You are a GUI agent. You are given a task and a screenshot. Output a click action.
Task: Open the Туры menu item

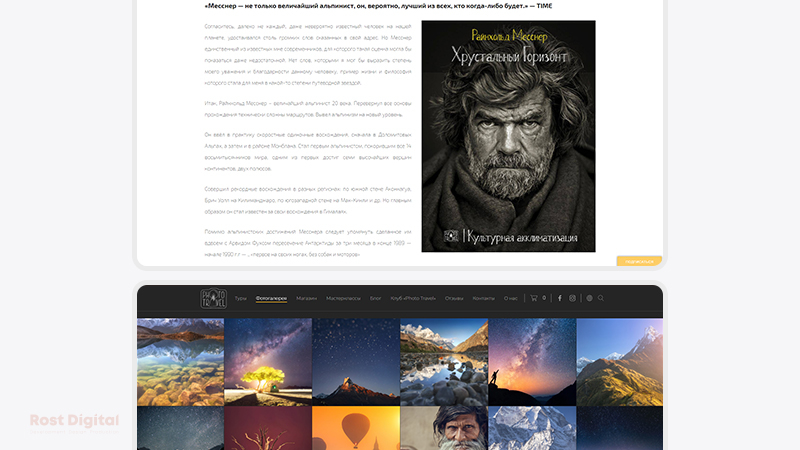[240, 298]
